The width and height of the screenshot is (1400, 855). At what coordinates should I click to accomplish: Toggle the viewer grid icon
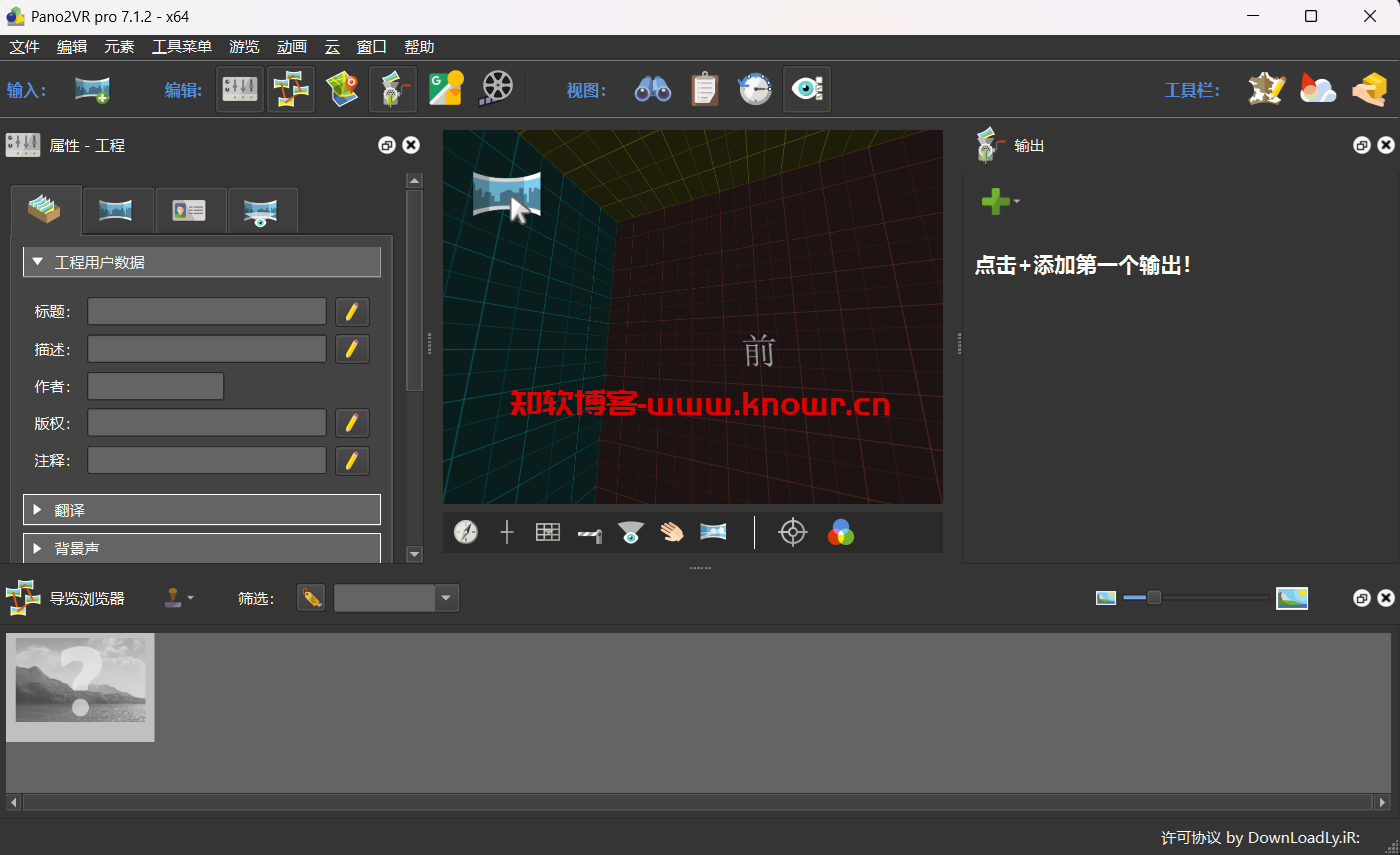548,532
